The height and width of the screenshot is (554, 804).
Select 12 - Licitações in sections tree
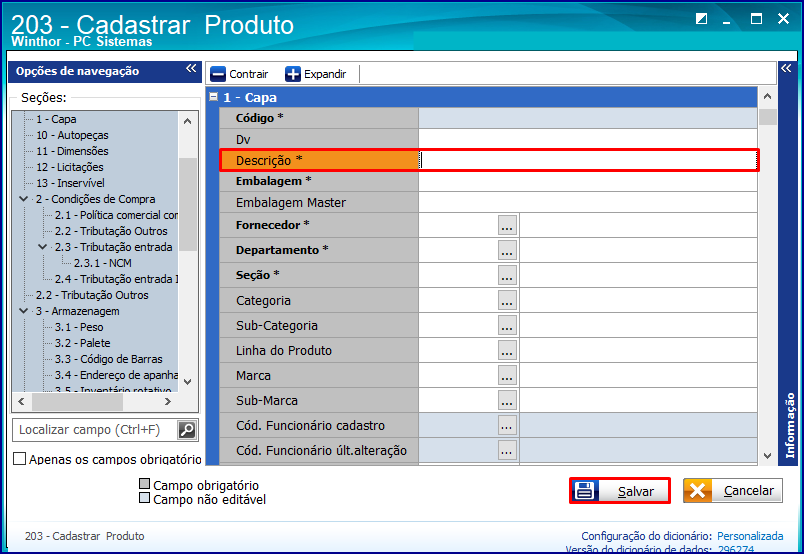tap(70, 167)
